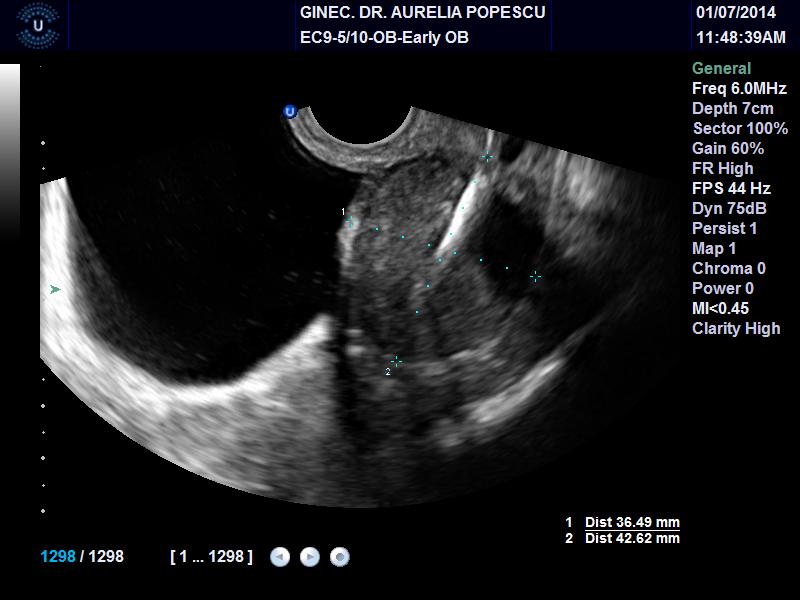The height and width of the screenshot is (600, 800).
Task: Click the U logo at top-left header
Action: point(38,26)
